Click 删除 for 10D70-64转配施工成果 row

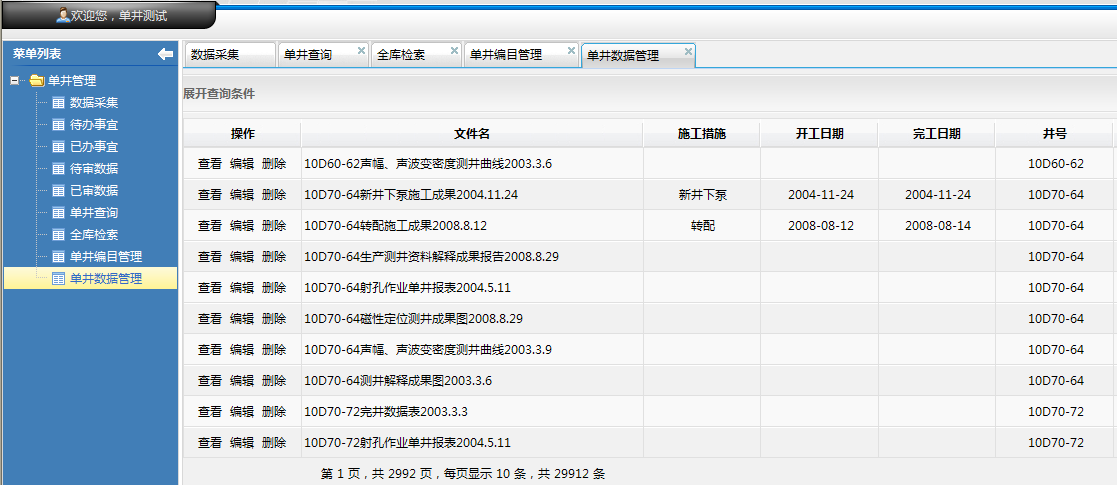coord(273,226)
